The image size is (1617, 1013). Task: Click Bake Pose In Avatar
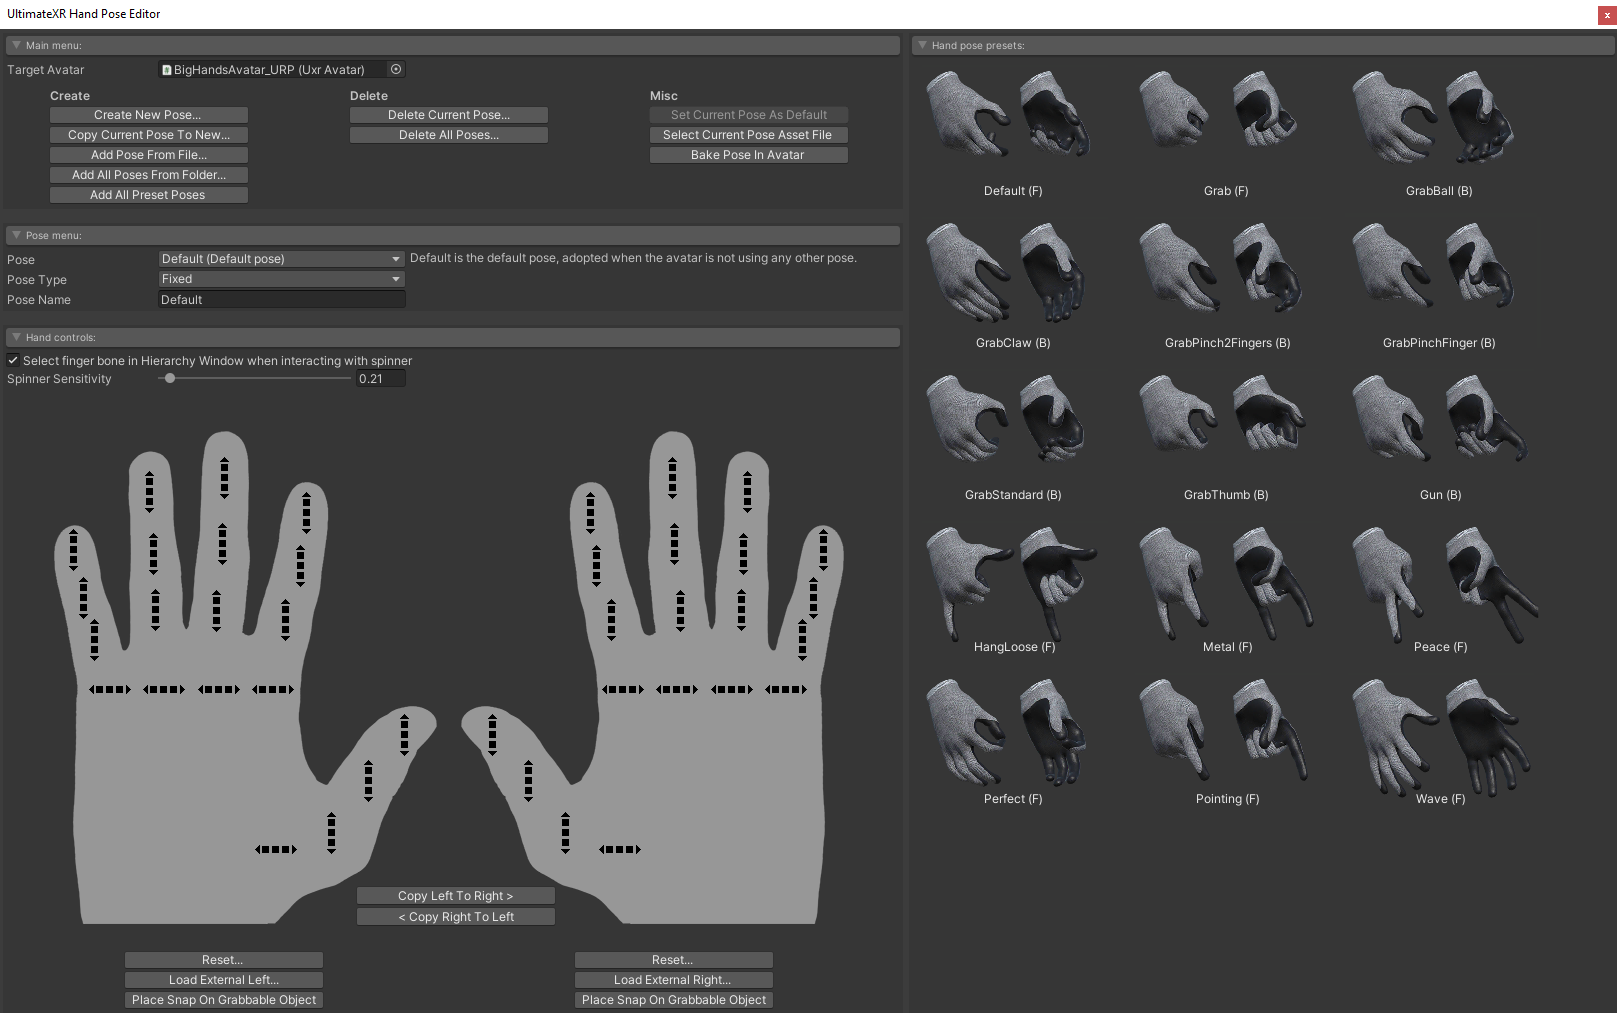[x=749, y=155]
